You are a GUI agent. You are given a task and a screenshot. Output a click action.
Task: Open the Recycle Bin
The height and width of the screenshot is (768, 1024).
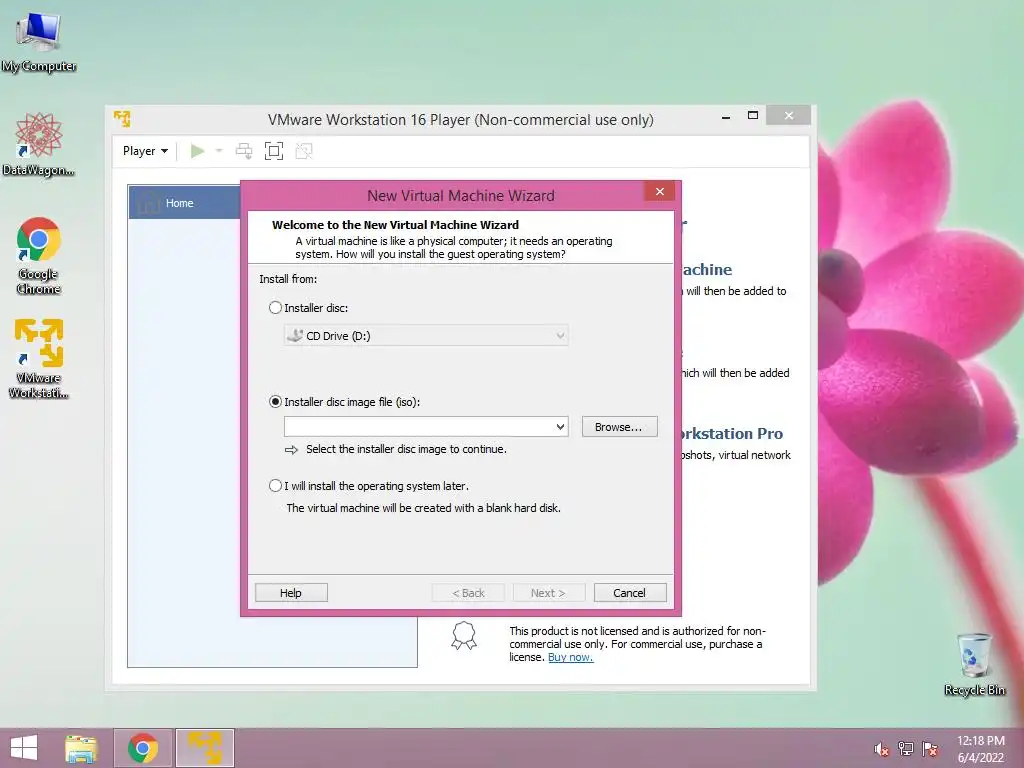[x=974, y=664]
